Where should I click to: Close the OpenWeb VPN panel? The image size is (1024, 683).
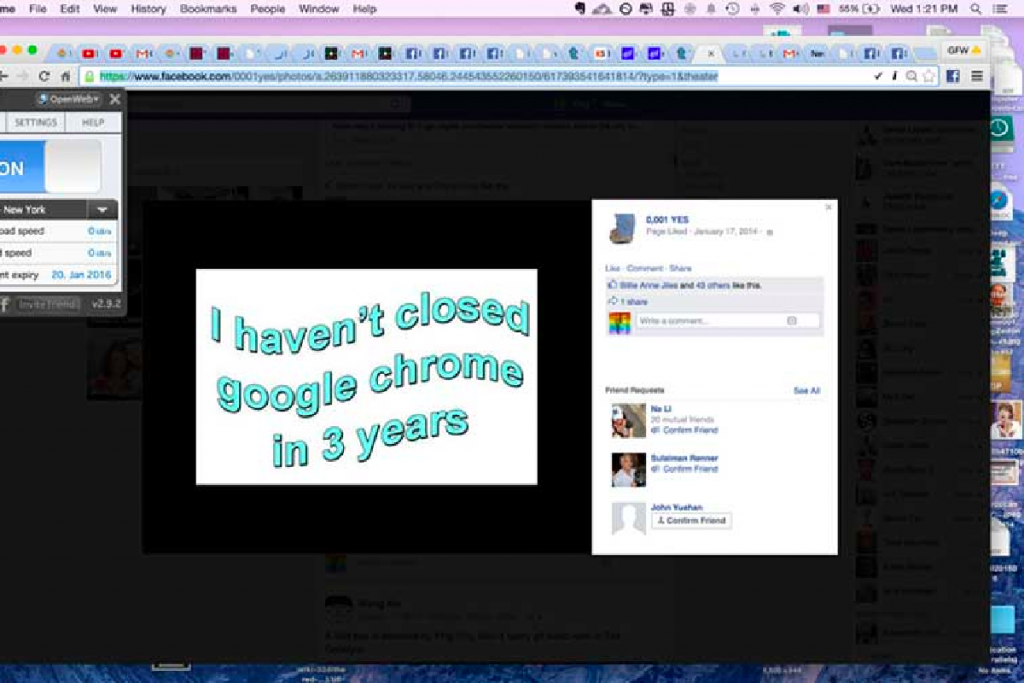(x=115, y=99)
